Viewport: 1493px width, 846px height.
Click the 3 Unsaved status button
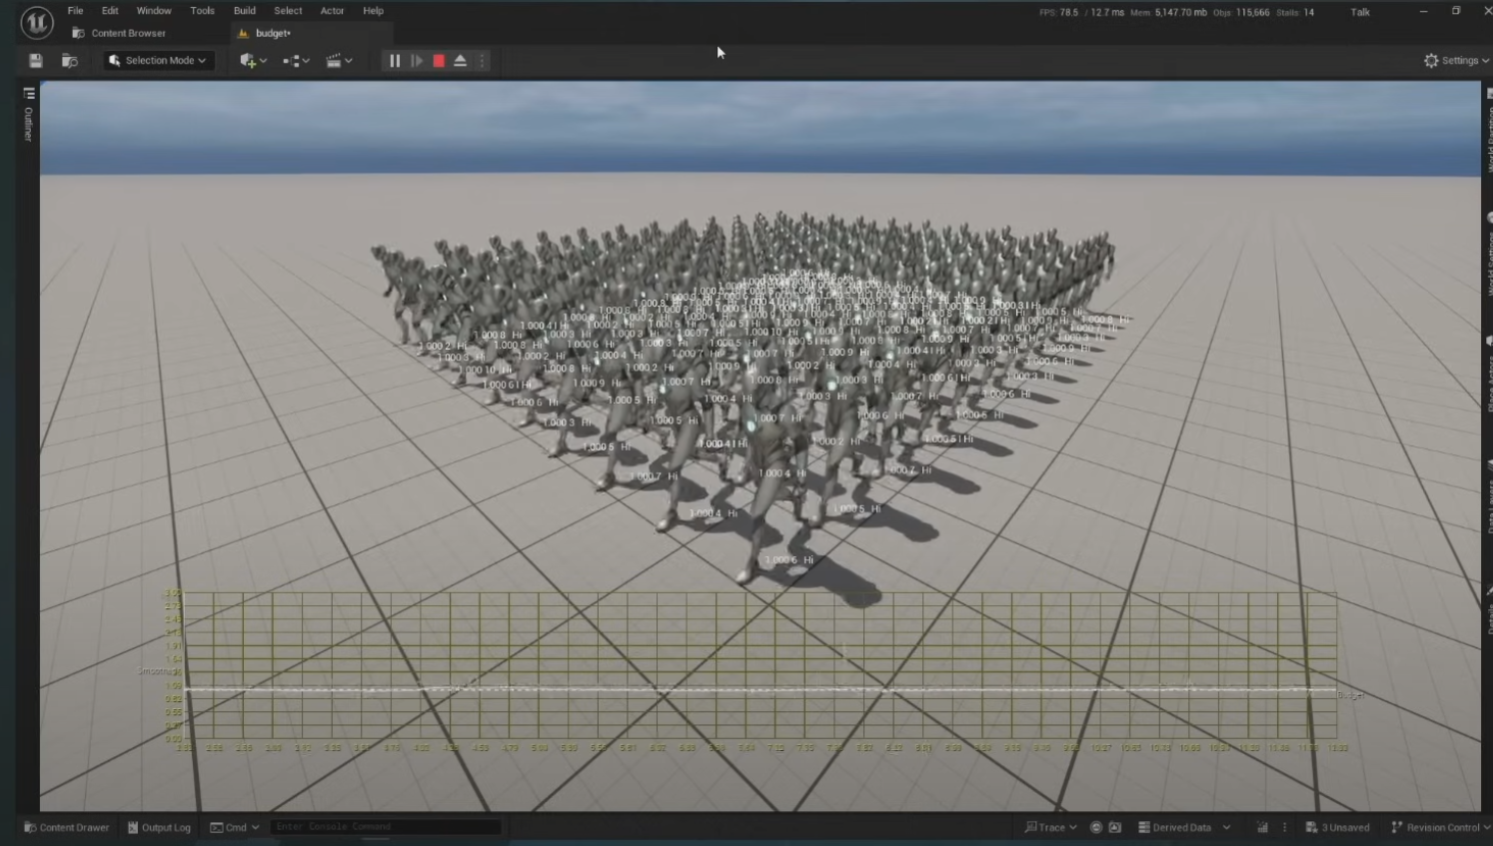coord(1338,827)
